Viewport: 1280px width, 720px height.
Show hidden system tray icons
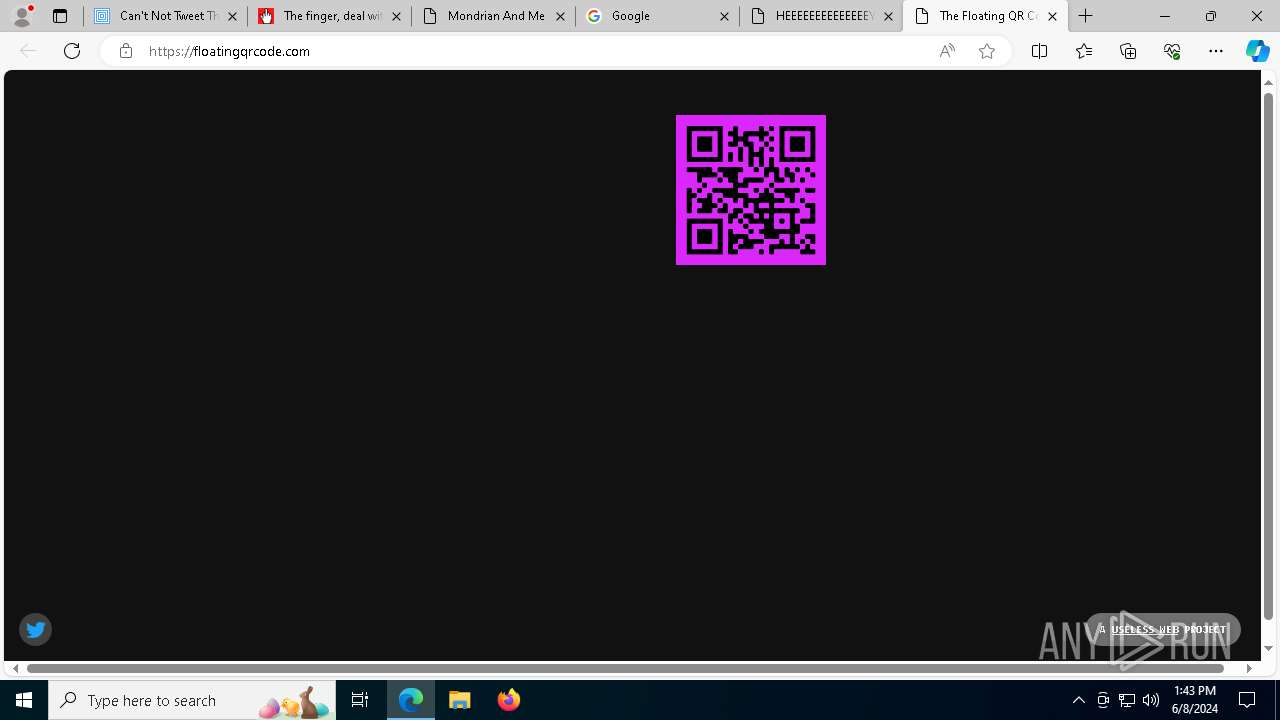click(1078, 700)
